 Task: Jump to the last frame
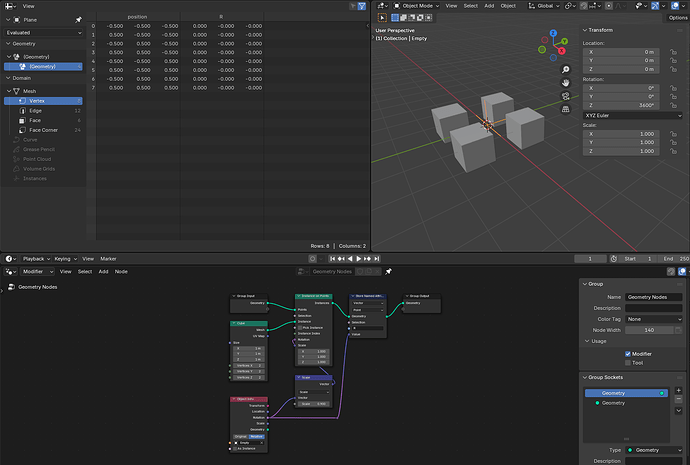click(377, 259)
